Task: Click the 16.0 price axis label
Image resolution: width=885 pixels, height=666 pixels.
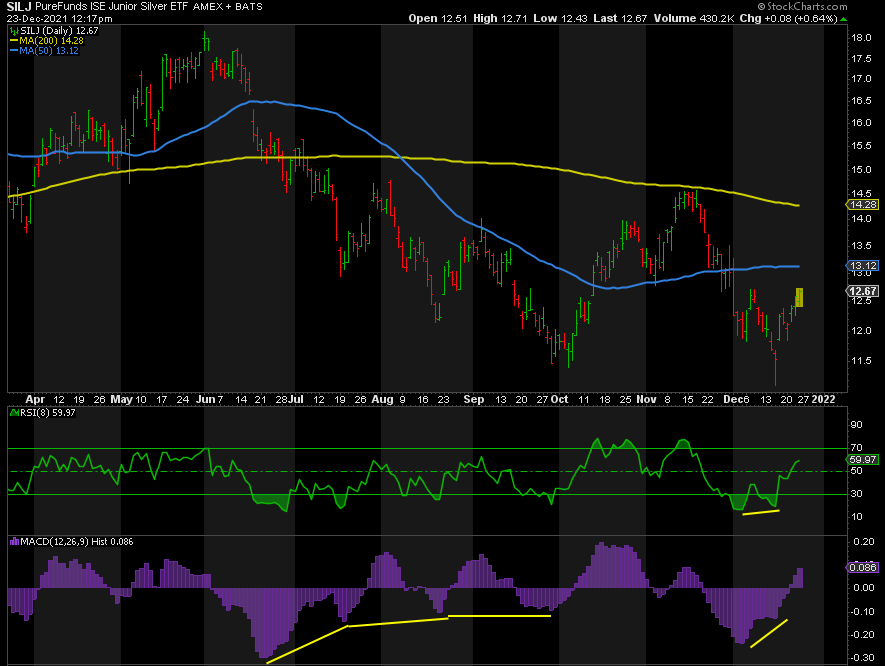Action: pos(861,123)
